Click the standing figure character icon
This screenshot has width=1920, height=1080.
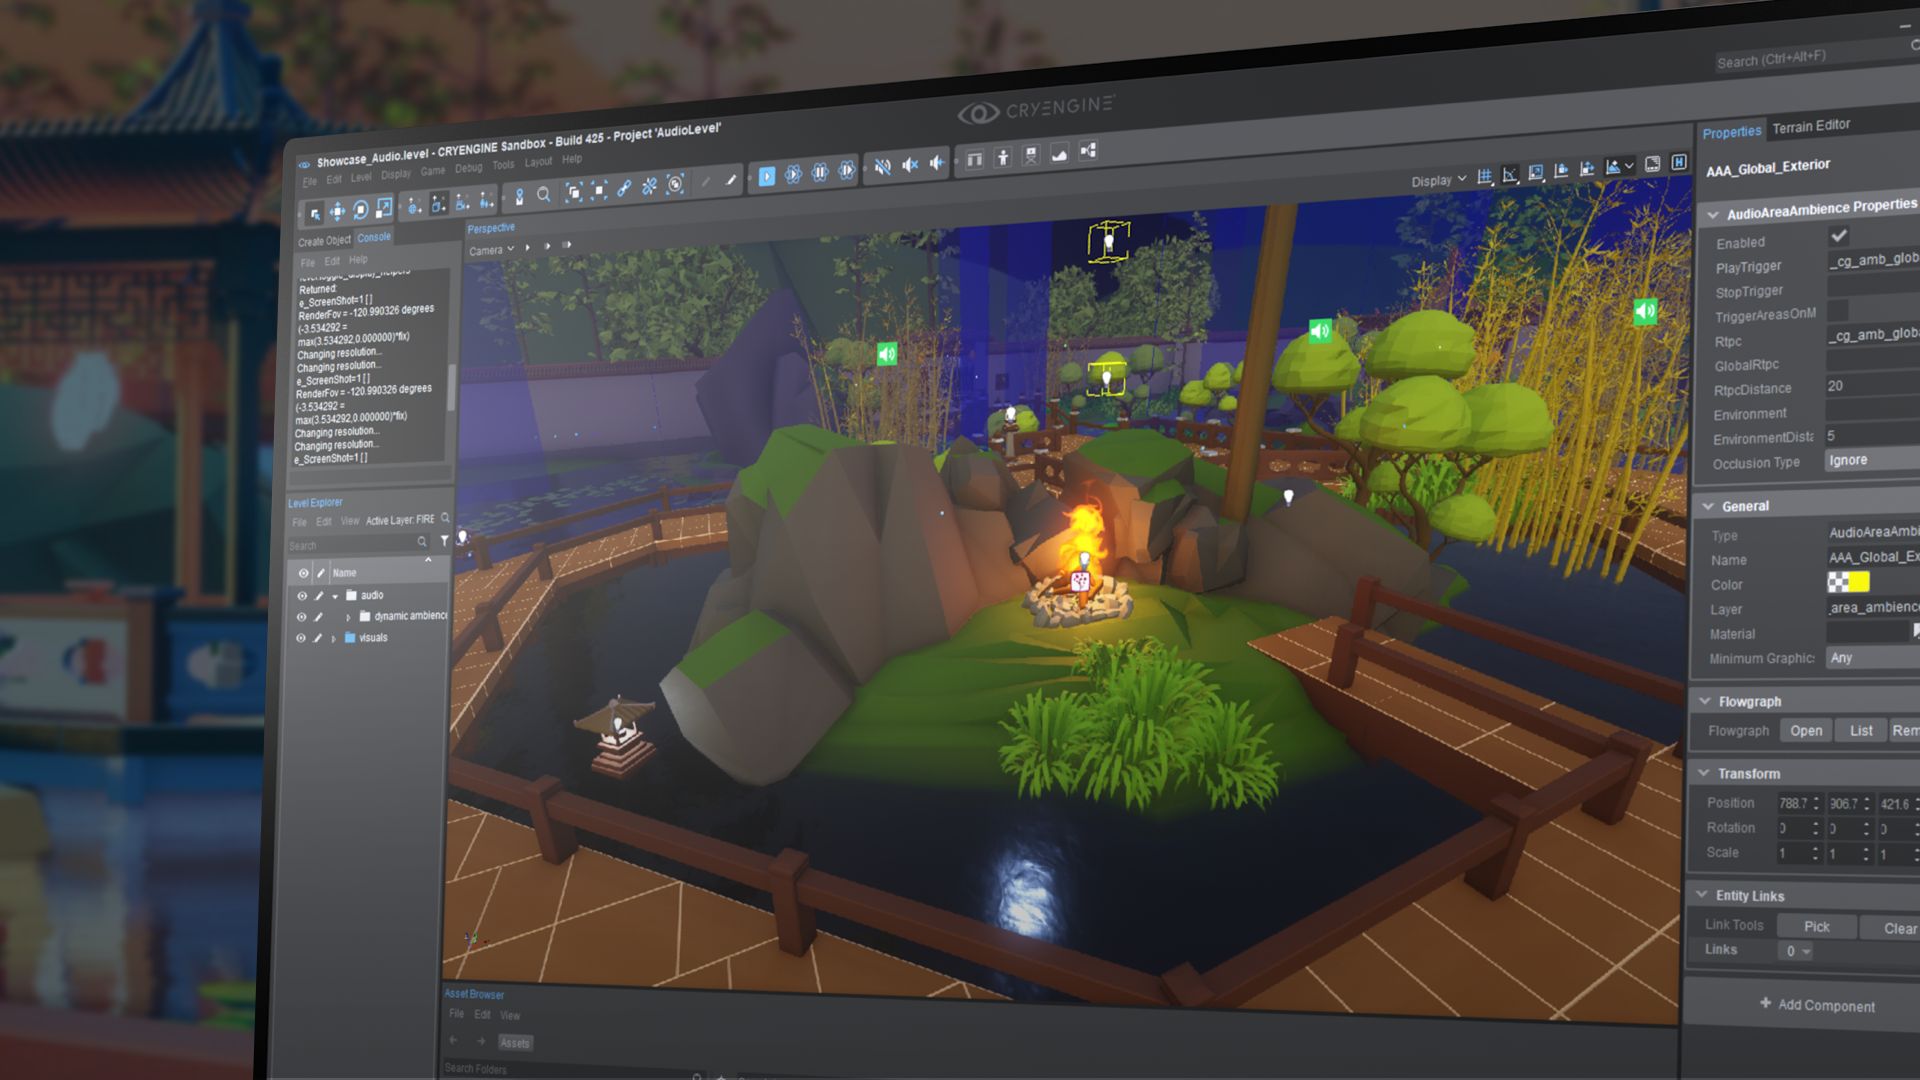pyautogui.click(x=1003, y=158)
